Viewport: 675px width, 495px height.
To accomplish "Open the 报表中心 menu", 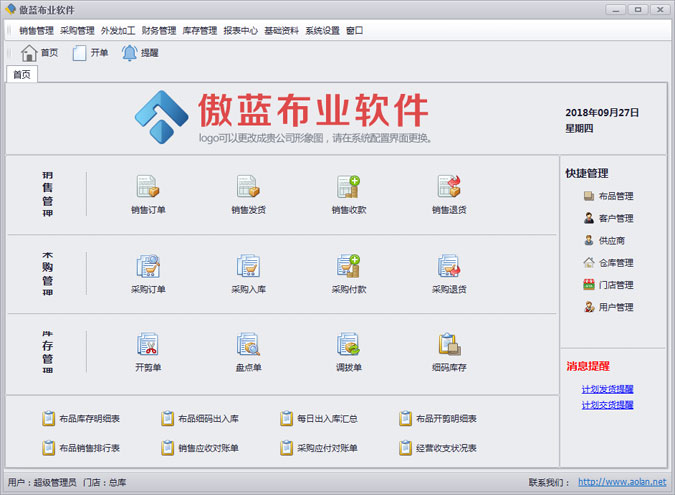I will click(x=241, y=30).
